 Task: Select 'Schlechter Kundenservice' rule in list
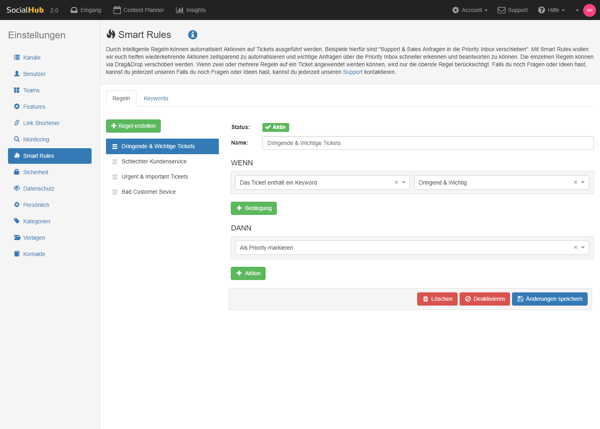coord(153,161)
